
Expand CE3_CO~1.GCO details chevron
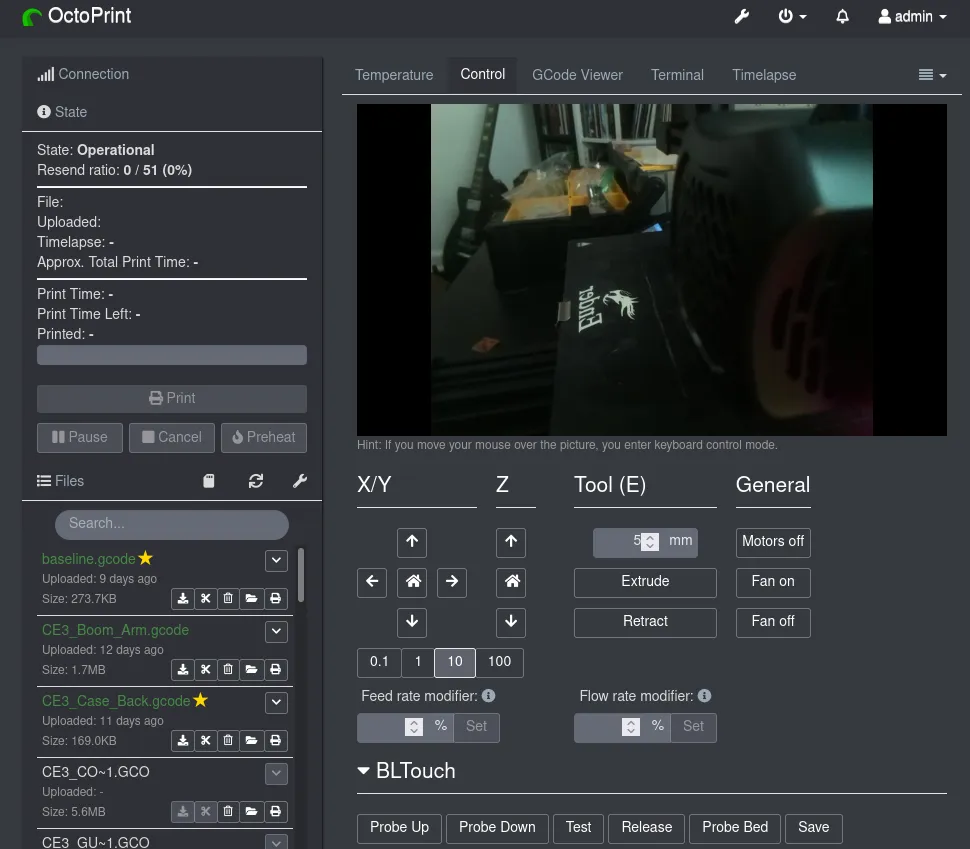[x=276, y=774]
